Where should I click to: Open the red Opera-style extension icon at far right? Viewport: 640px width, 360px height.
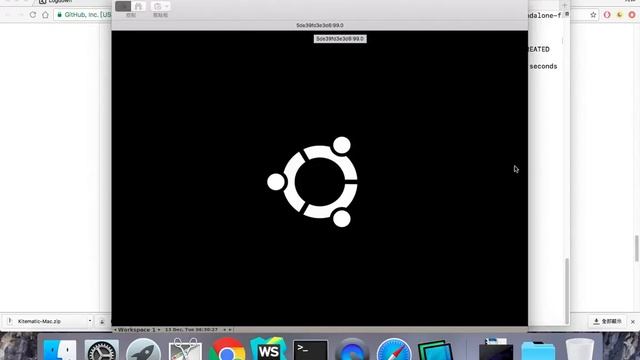pos(632,15)
